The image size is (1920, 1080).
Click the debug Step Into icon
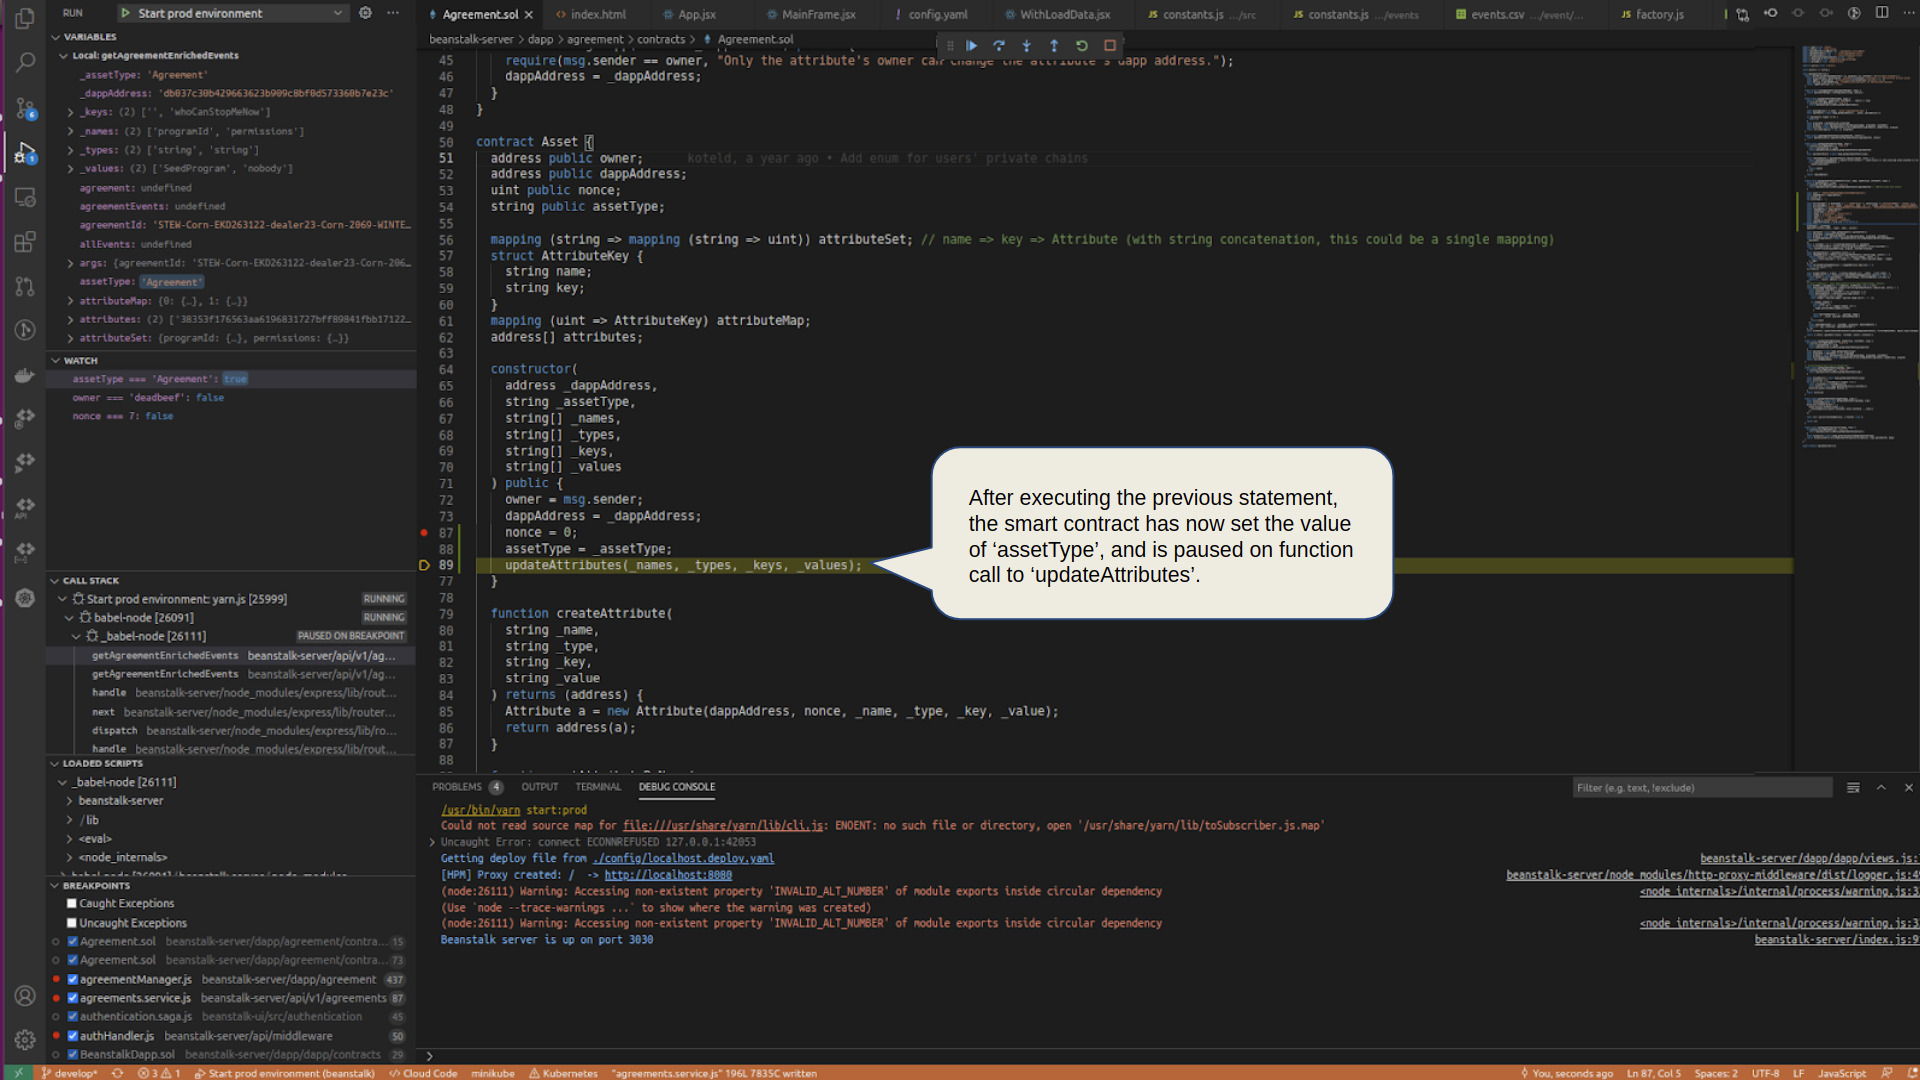(x=1026, y=46)
